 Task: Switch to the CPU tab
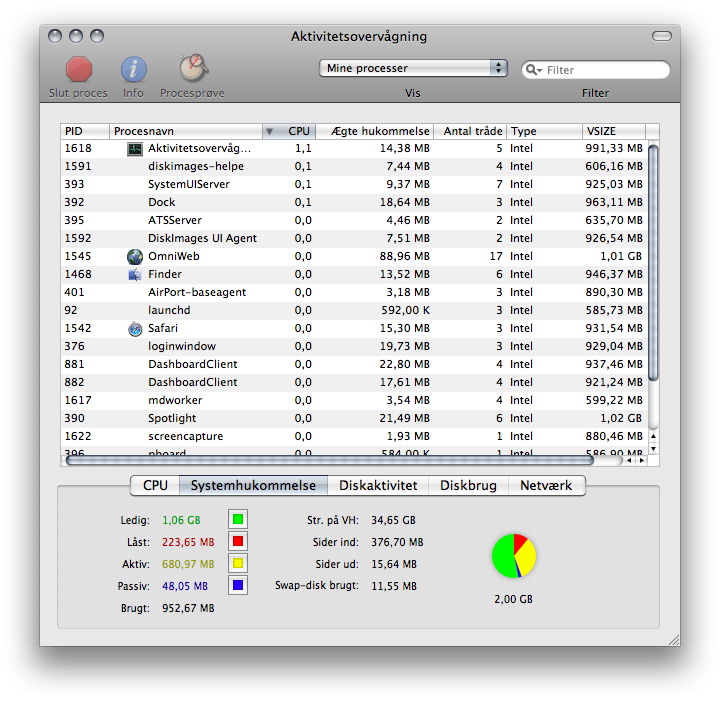155,486
